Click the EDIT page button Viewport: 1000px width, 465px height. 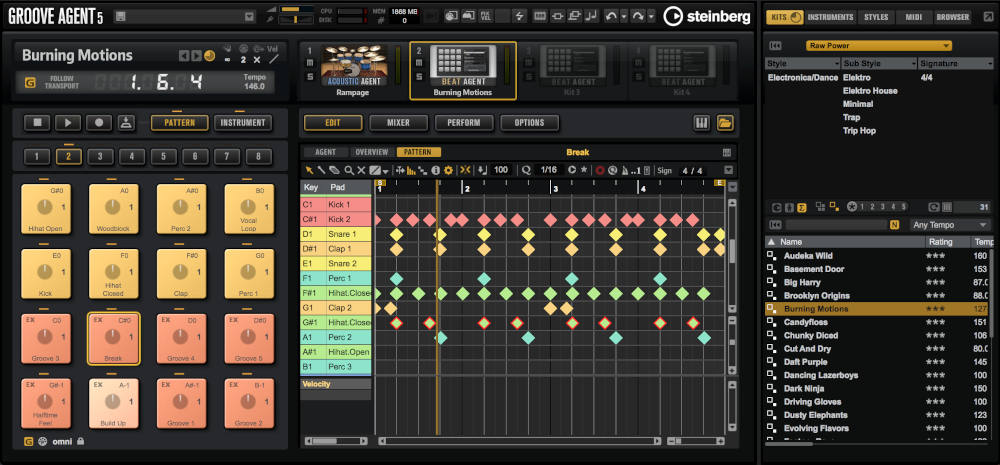(333, 122)
